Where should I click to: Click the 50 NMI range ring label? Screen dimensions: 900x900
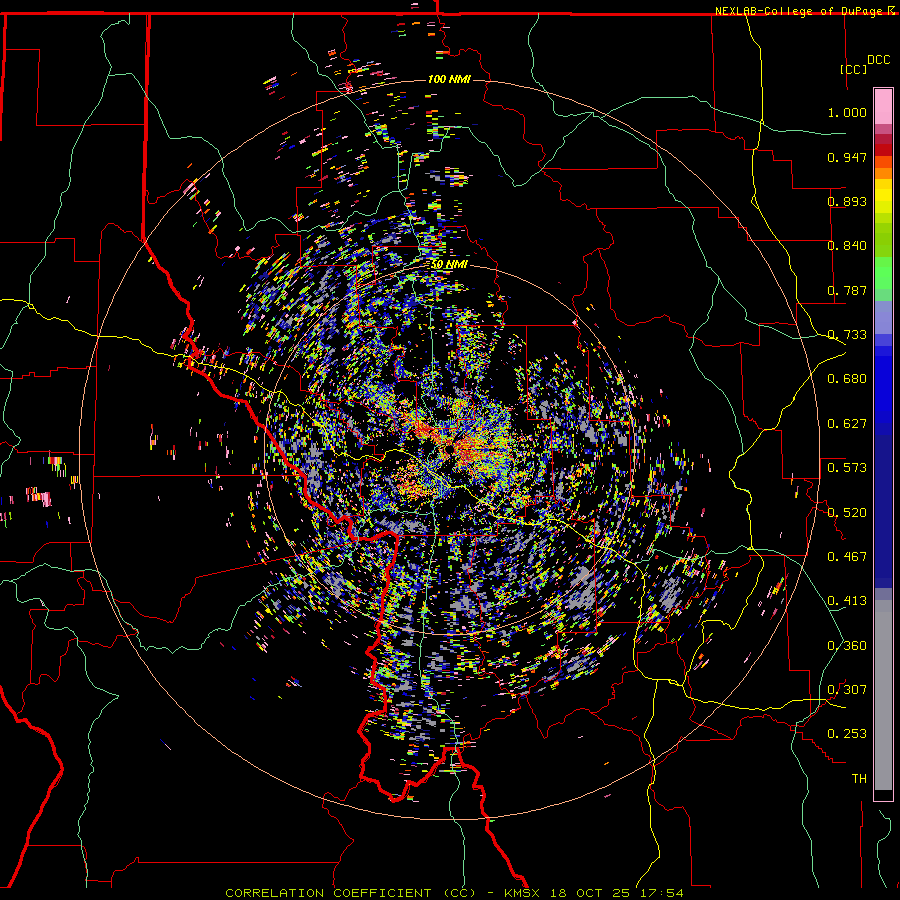[449, 264]
